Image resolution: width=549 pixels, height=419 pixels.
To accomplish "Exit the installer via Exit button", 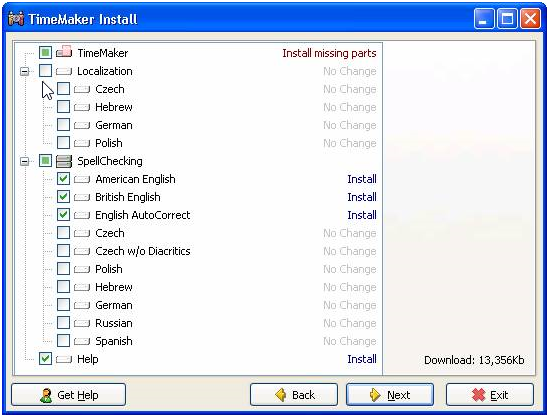I will (490, 395).
